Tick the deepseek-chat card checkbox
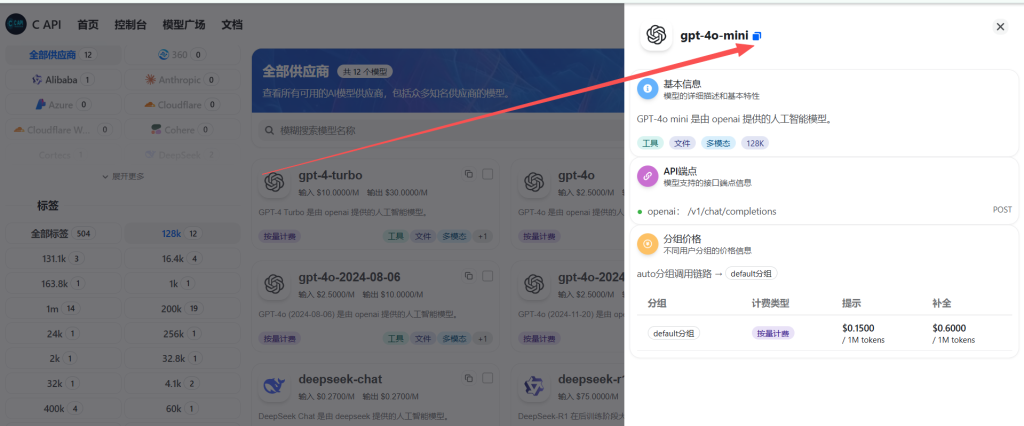The height and width of the screenshot is (426, 1024). [x=487, y=378]
